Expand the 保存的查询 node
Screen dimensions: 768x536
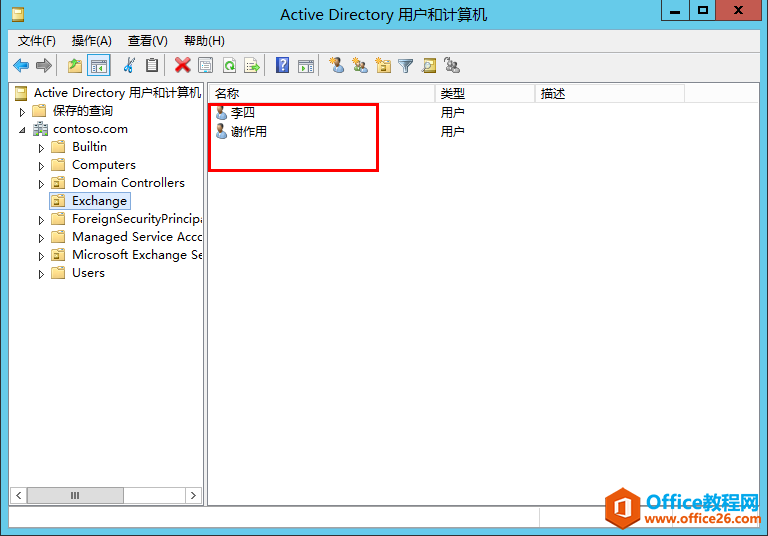22,112
